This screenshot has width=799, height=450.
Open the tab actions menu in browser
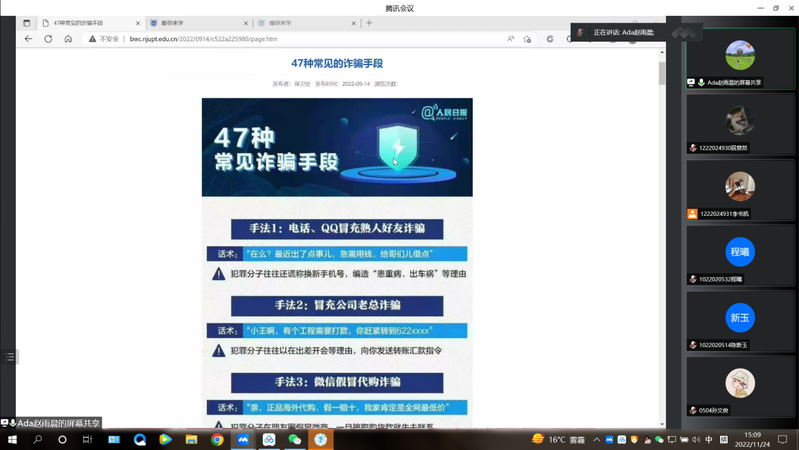27,23
